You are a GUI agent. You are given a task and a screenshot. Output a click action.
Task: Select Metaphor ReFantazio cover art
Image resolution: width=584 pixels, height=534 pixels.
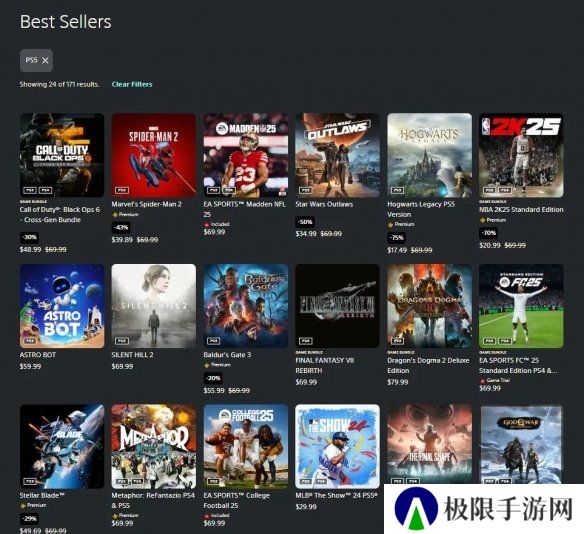click(154, 446)
